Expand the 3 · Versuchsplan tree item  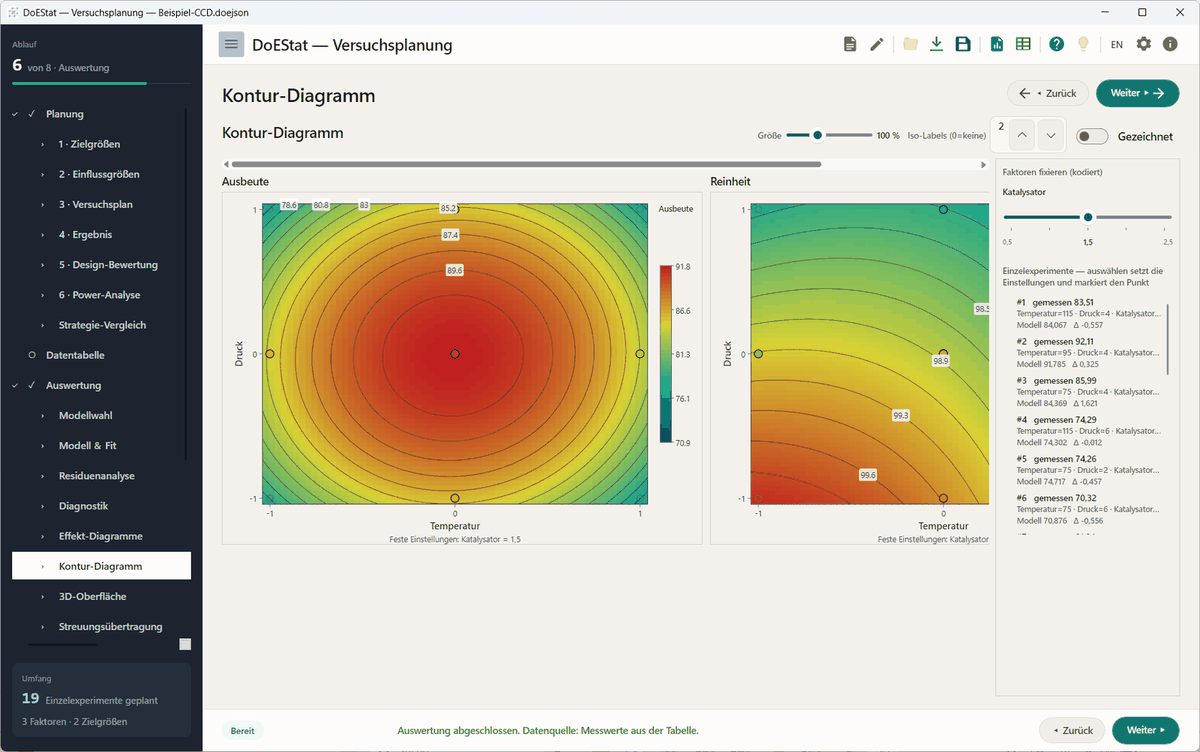[x=98, y=204]
